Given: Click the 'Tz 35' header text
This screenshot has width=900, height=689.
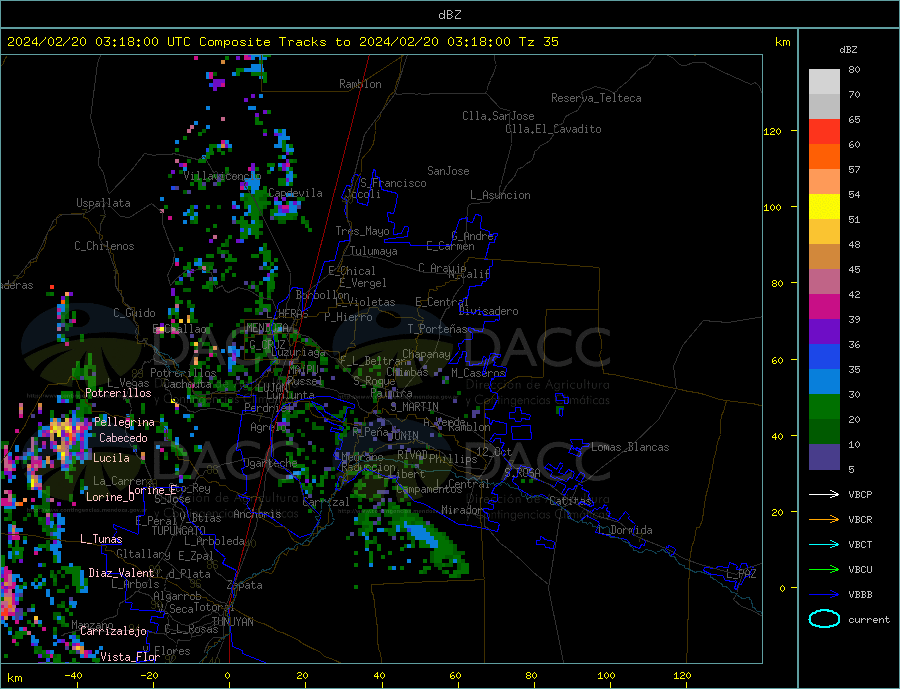Looking at the screenshot, I should tap(538, 42).
